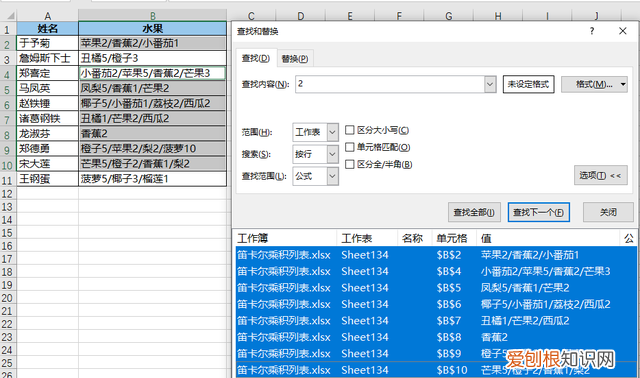Viewport: 640px width, 378px height.
Task: Click cell containing 龙淑芬
Action: 47,134
